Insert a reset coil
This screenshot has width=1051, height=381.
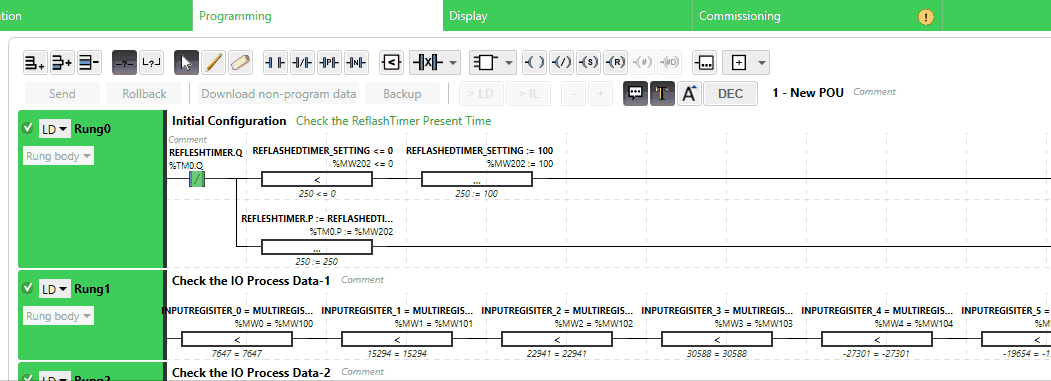point(615,63)
